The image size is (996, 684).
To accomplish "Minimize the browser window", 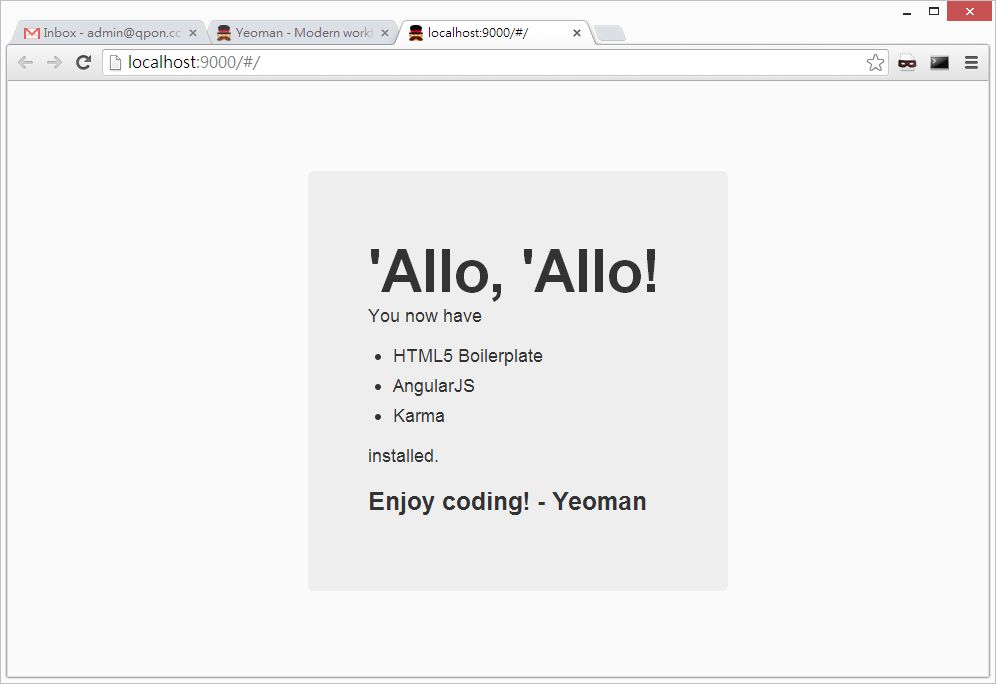I will 907,12.
